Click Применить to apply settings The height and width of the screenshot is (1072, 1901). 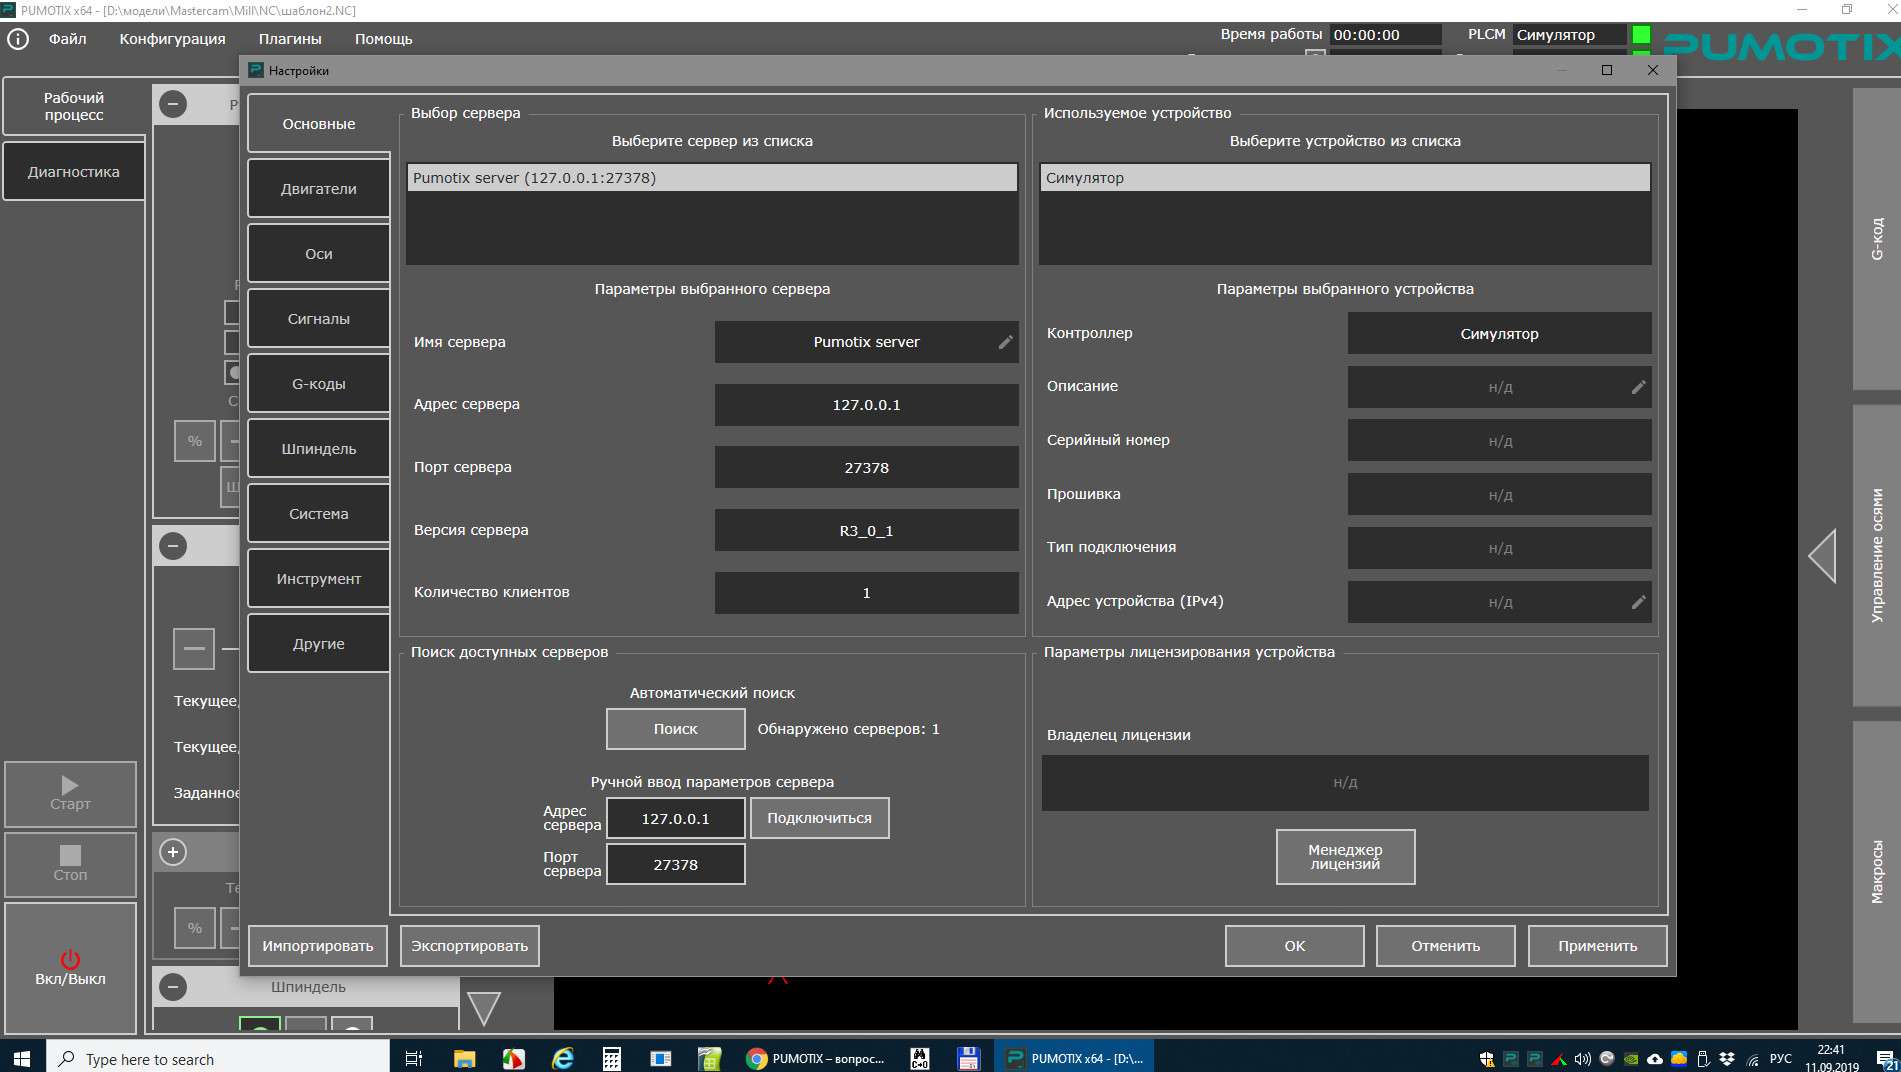coord(1598,946)
